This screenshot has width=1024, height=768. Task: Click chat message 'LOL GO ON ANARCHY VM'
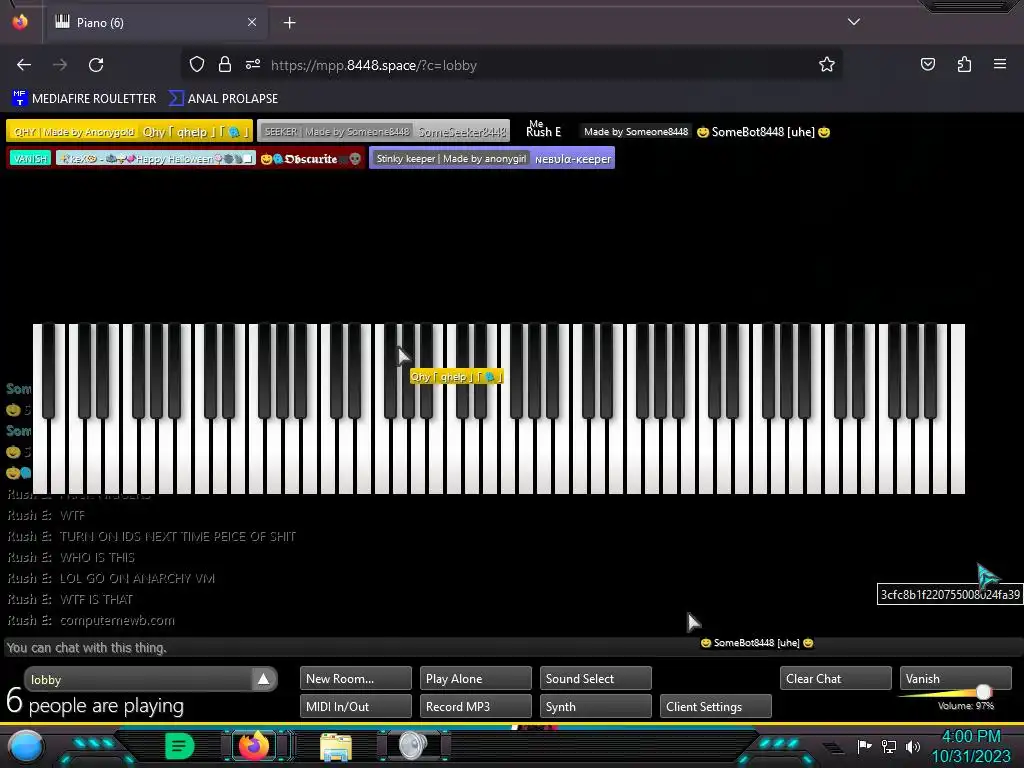(137, 578)
